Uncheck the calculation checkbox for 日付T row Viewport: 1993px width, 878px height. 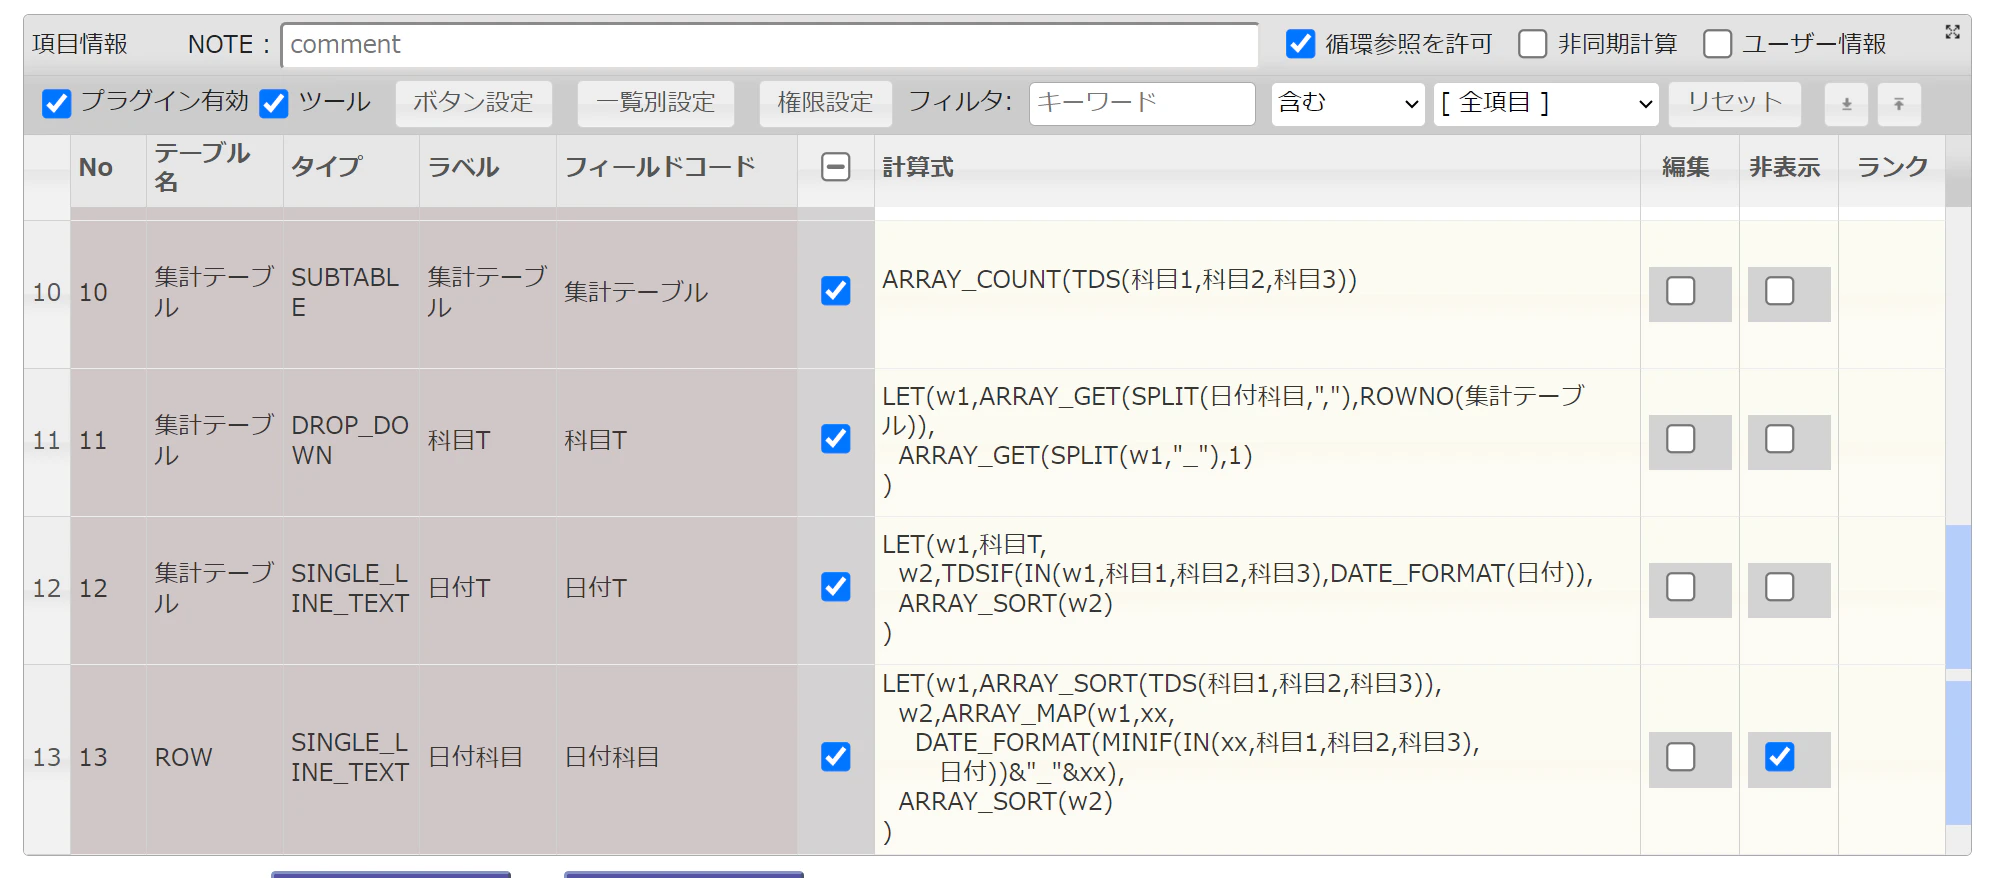(x=835, y=587)
